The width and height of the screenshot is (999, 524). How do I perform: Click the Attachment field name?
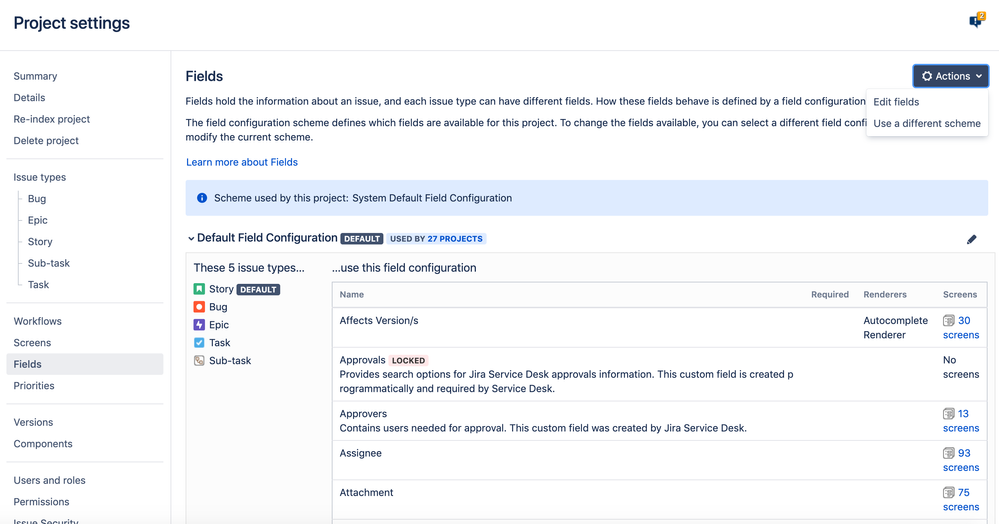(366, 493)
